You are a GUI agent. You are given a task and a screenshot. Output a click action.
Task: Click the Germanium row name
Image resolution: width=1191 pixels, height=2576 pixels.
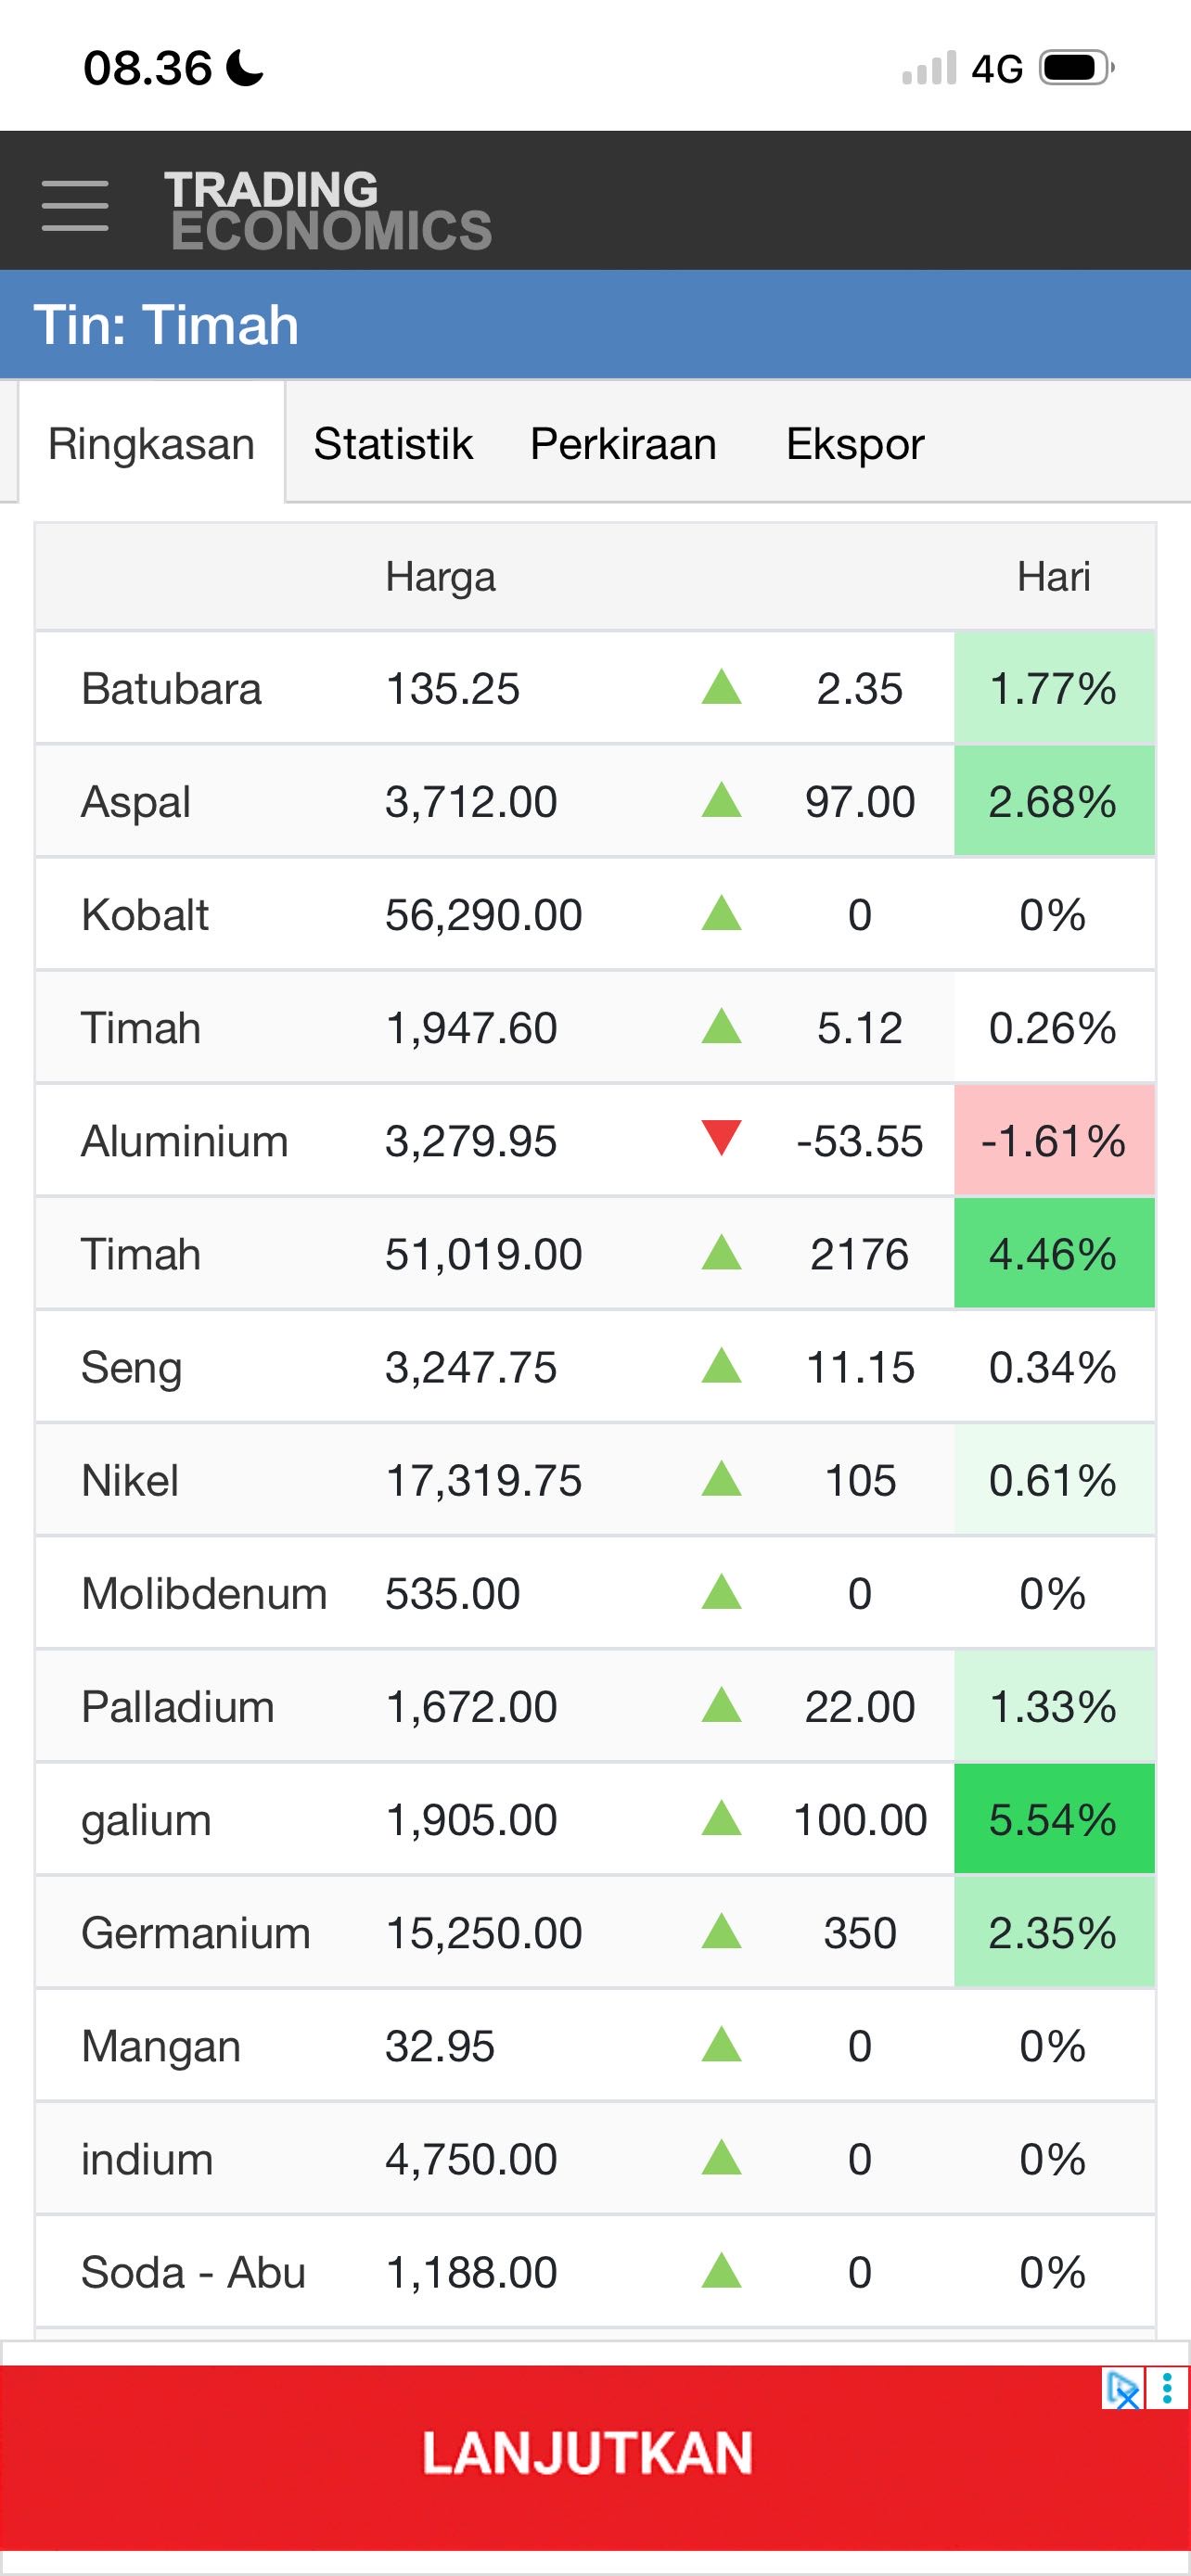click(196, 1933)
